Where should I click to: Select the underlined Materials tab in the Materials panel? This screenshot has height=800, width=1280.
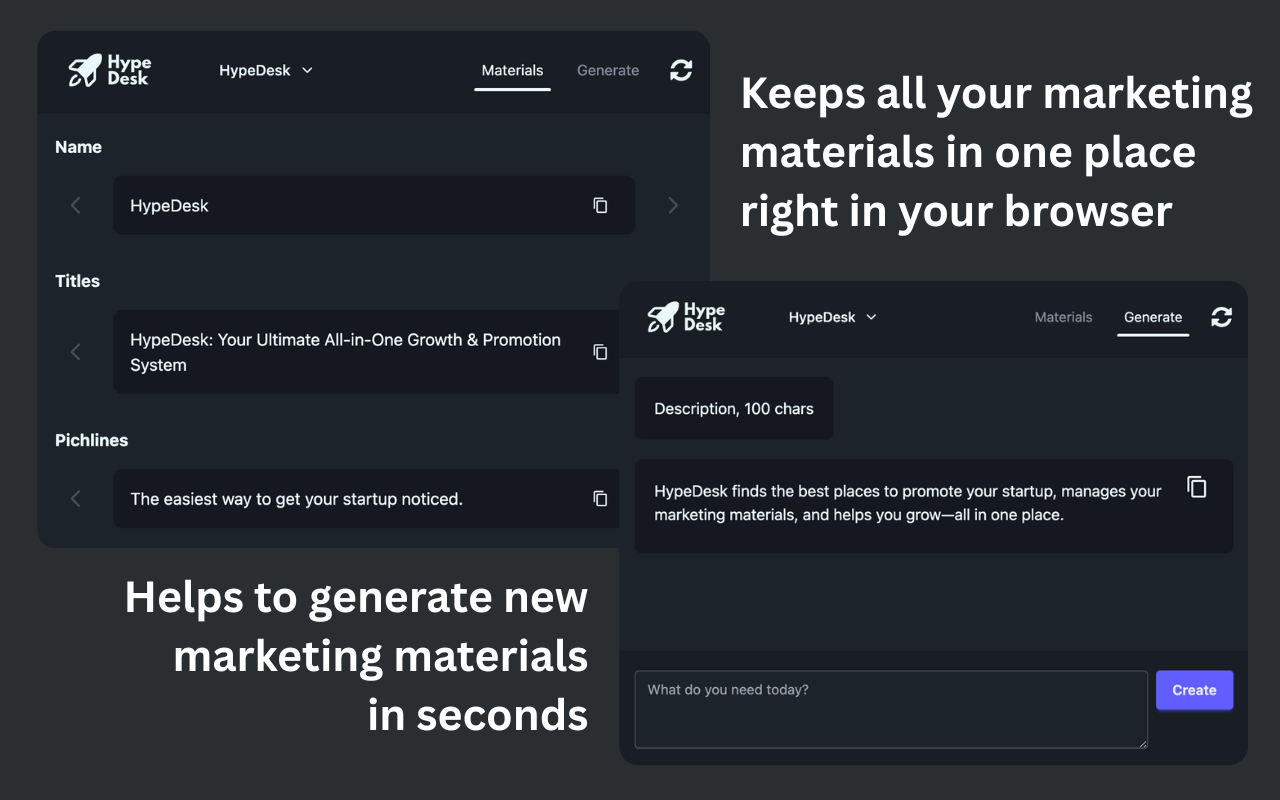click(512, 71)
